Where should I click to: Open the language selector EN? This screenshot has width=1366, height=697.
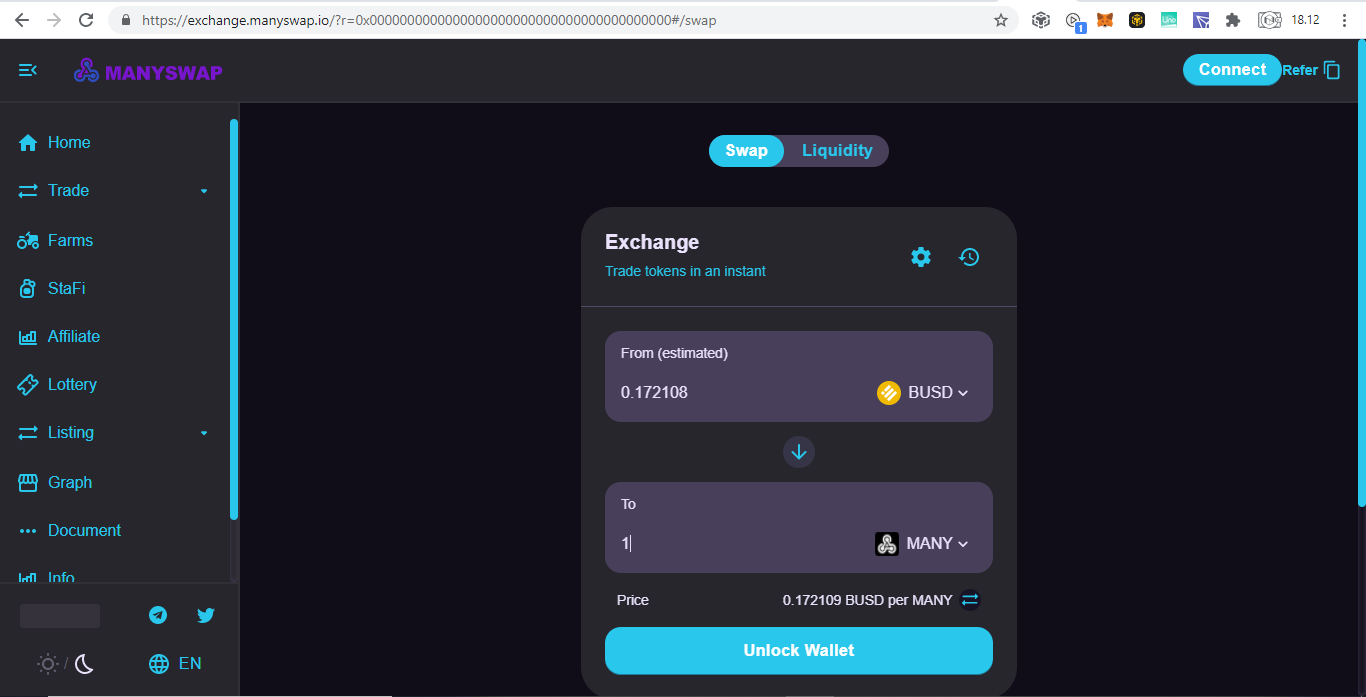[x=175, y=663]
